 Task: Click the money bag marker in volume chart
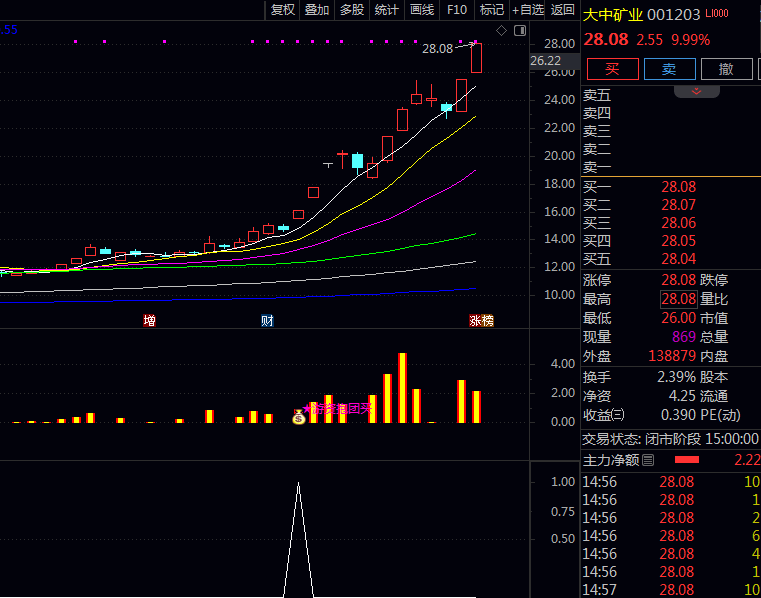(x=298, y=415)
